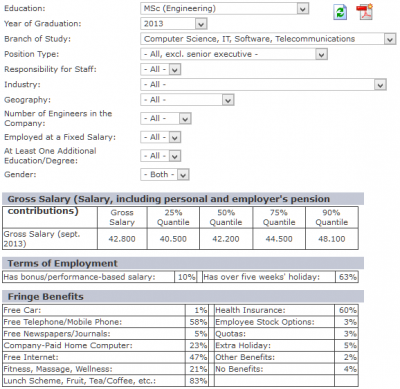Click the 'Employee Stock Options:' label
This screenshot has width=400, height=389.
click(265, 322)
